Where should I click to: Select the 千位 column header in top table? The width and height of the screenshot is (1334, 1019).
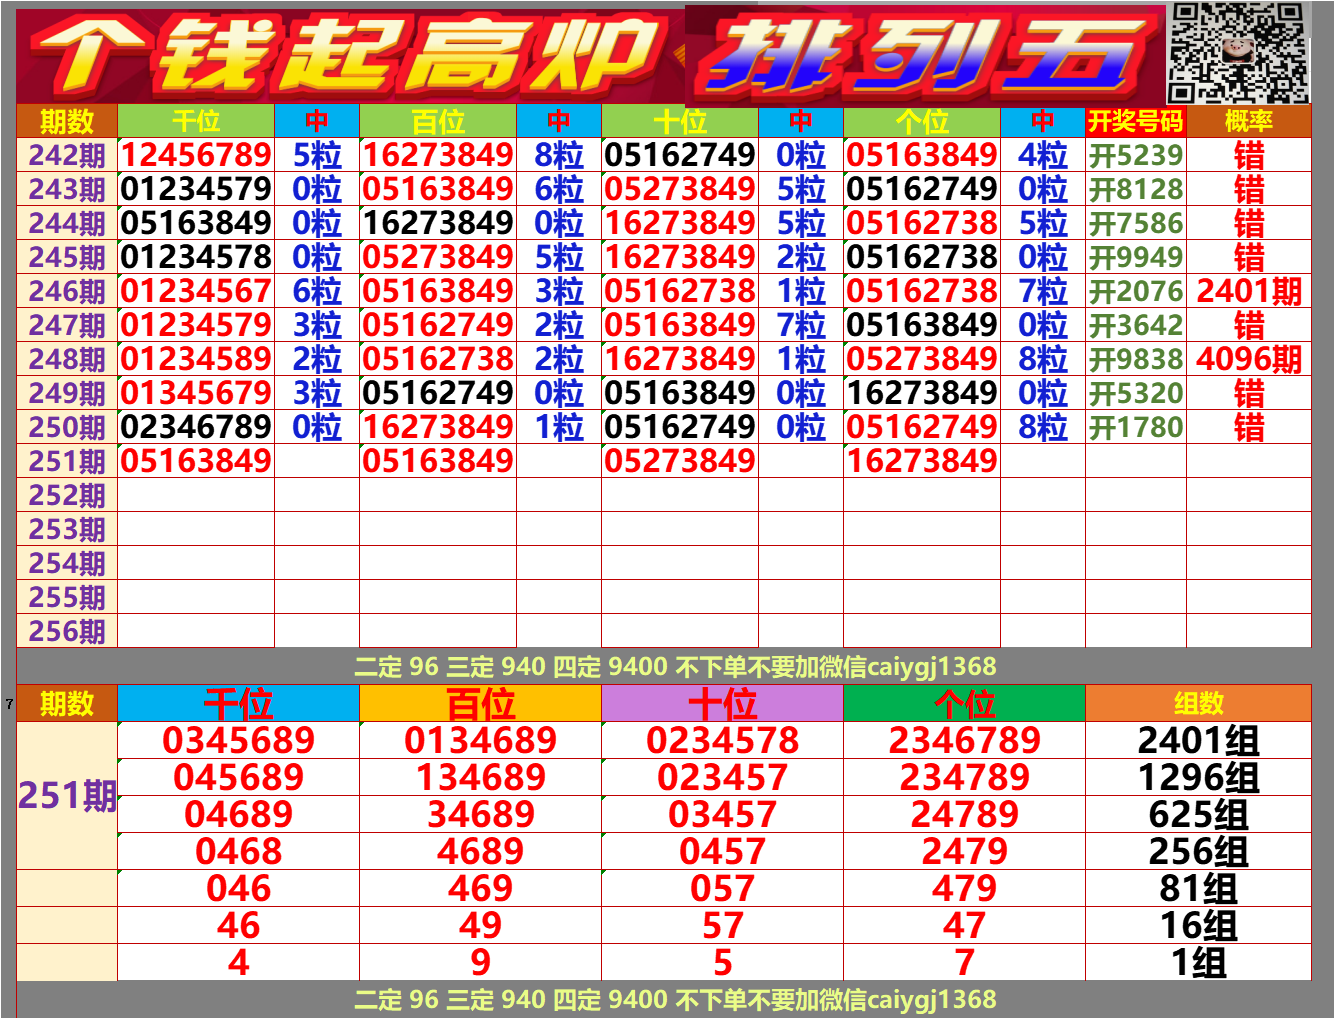196,121
